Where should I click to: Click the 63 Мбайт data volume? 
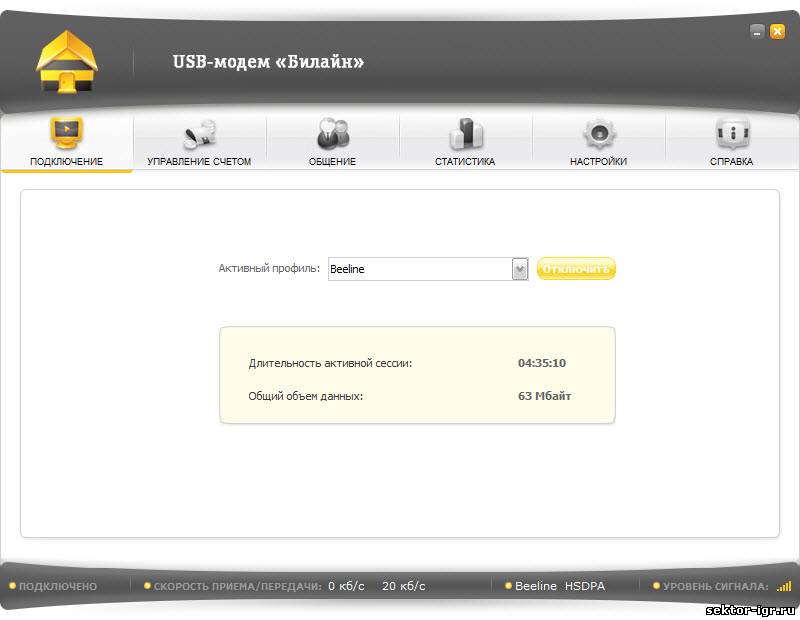pyautogui.click(x=544, y=396)
